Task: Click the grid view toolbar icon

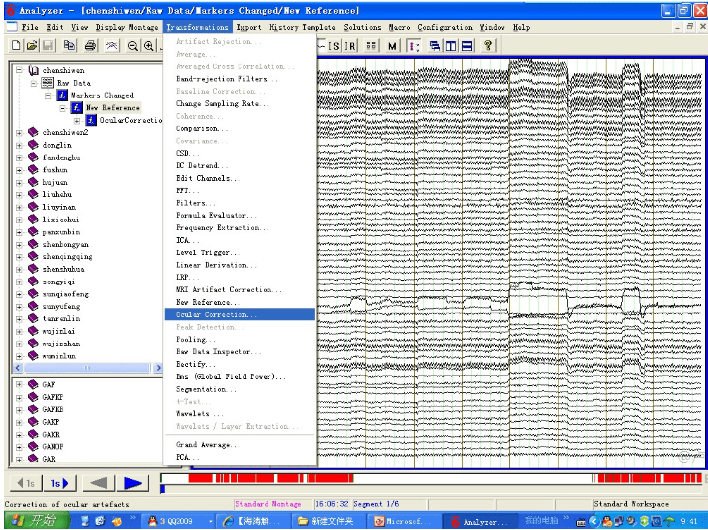Action: (371, 46)
